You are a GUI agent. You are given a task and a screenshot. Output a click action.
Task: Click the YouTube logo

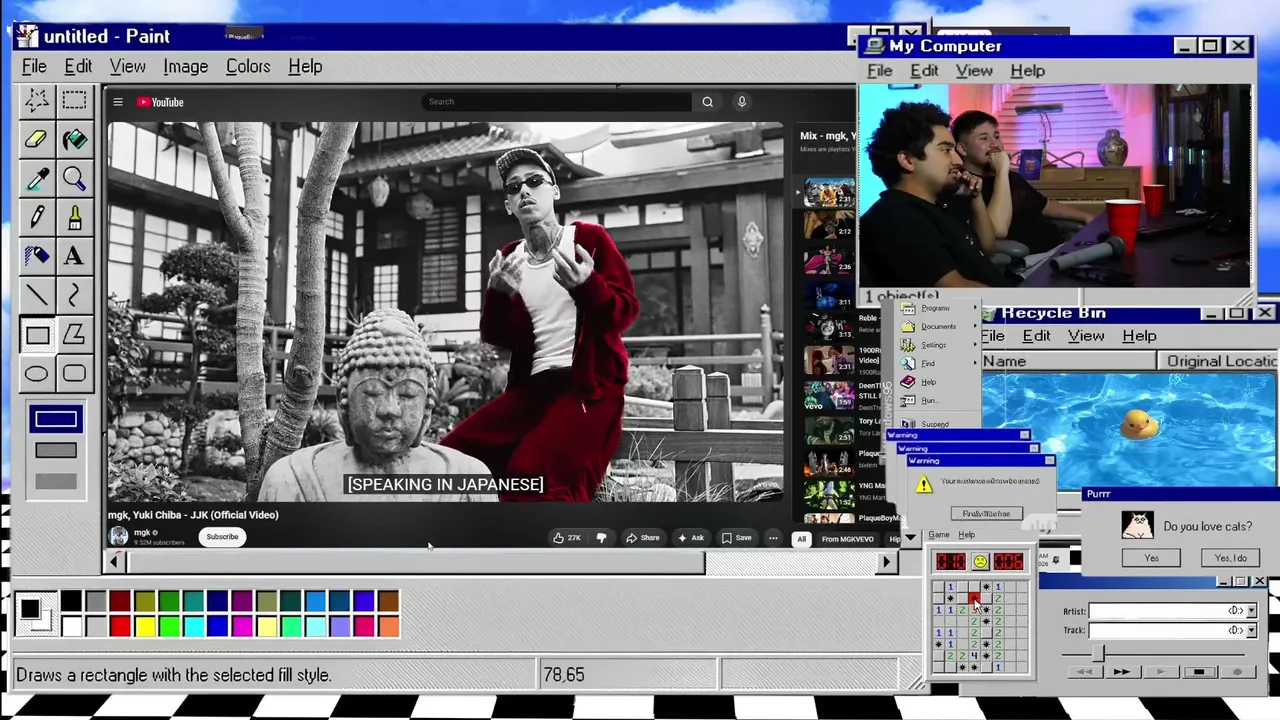tap(160, 102)
